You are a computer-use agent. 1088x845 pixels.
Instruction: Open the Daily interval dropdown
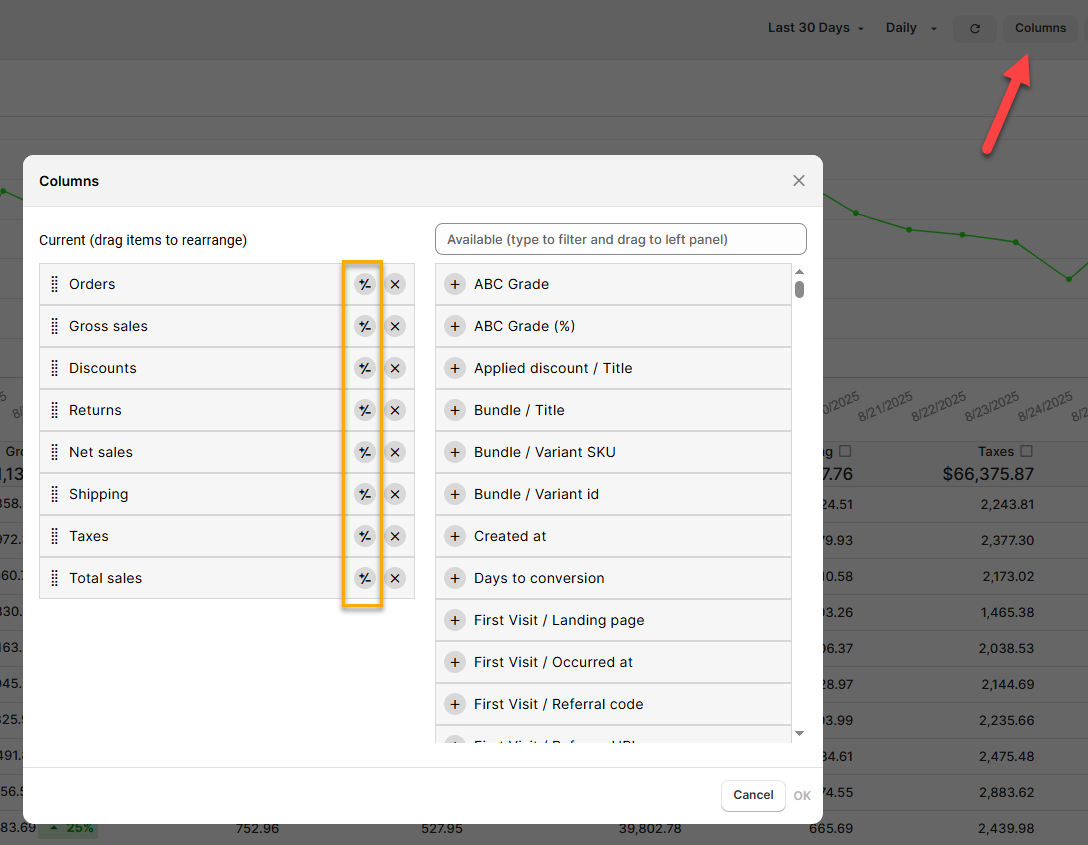[911, 28]
